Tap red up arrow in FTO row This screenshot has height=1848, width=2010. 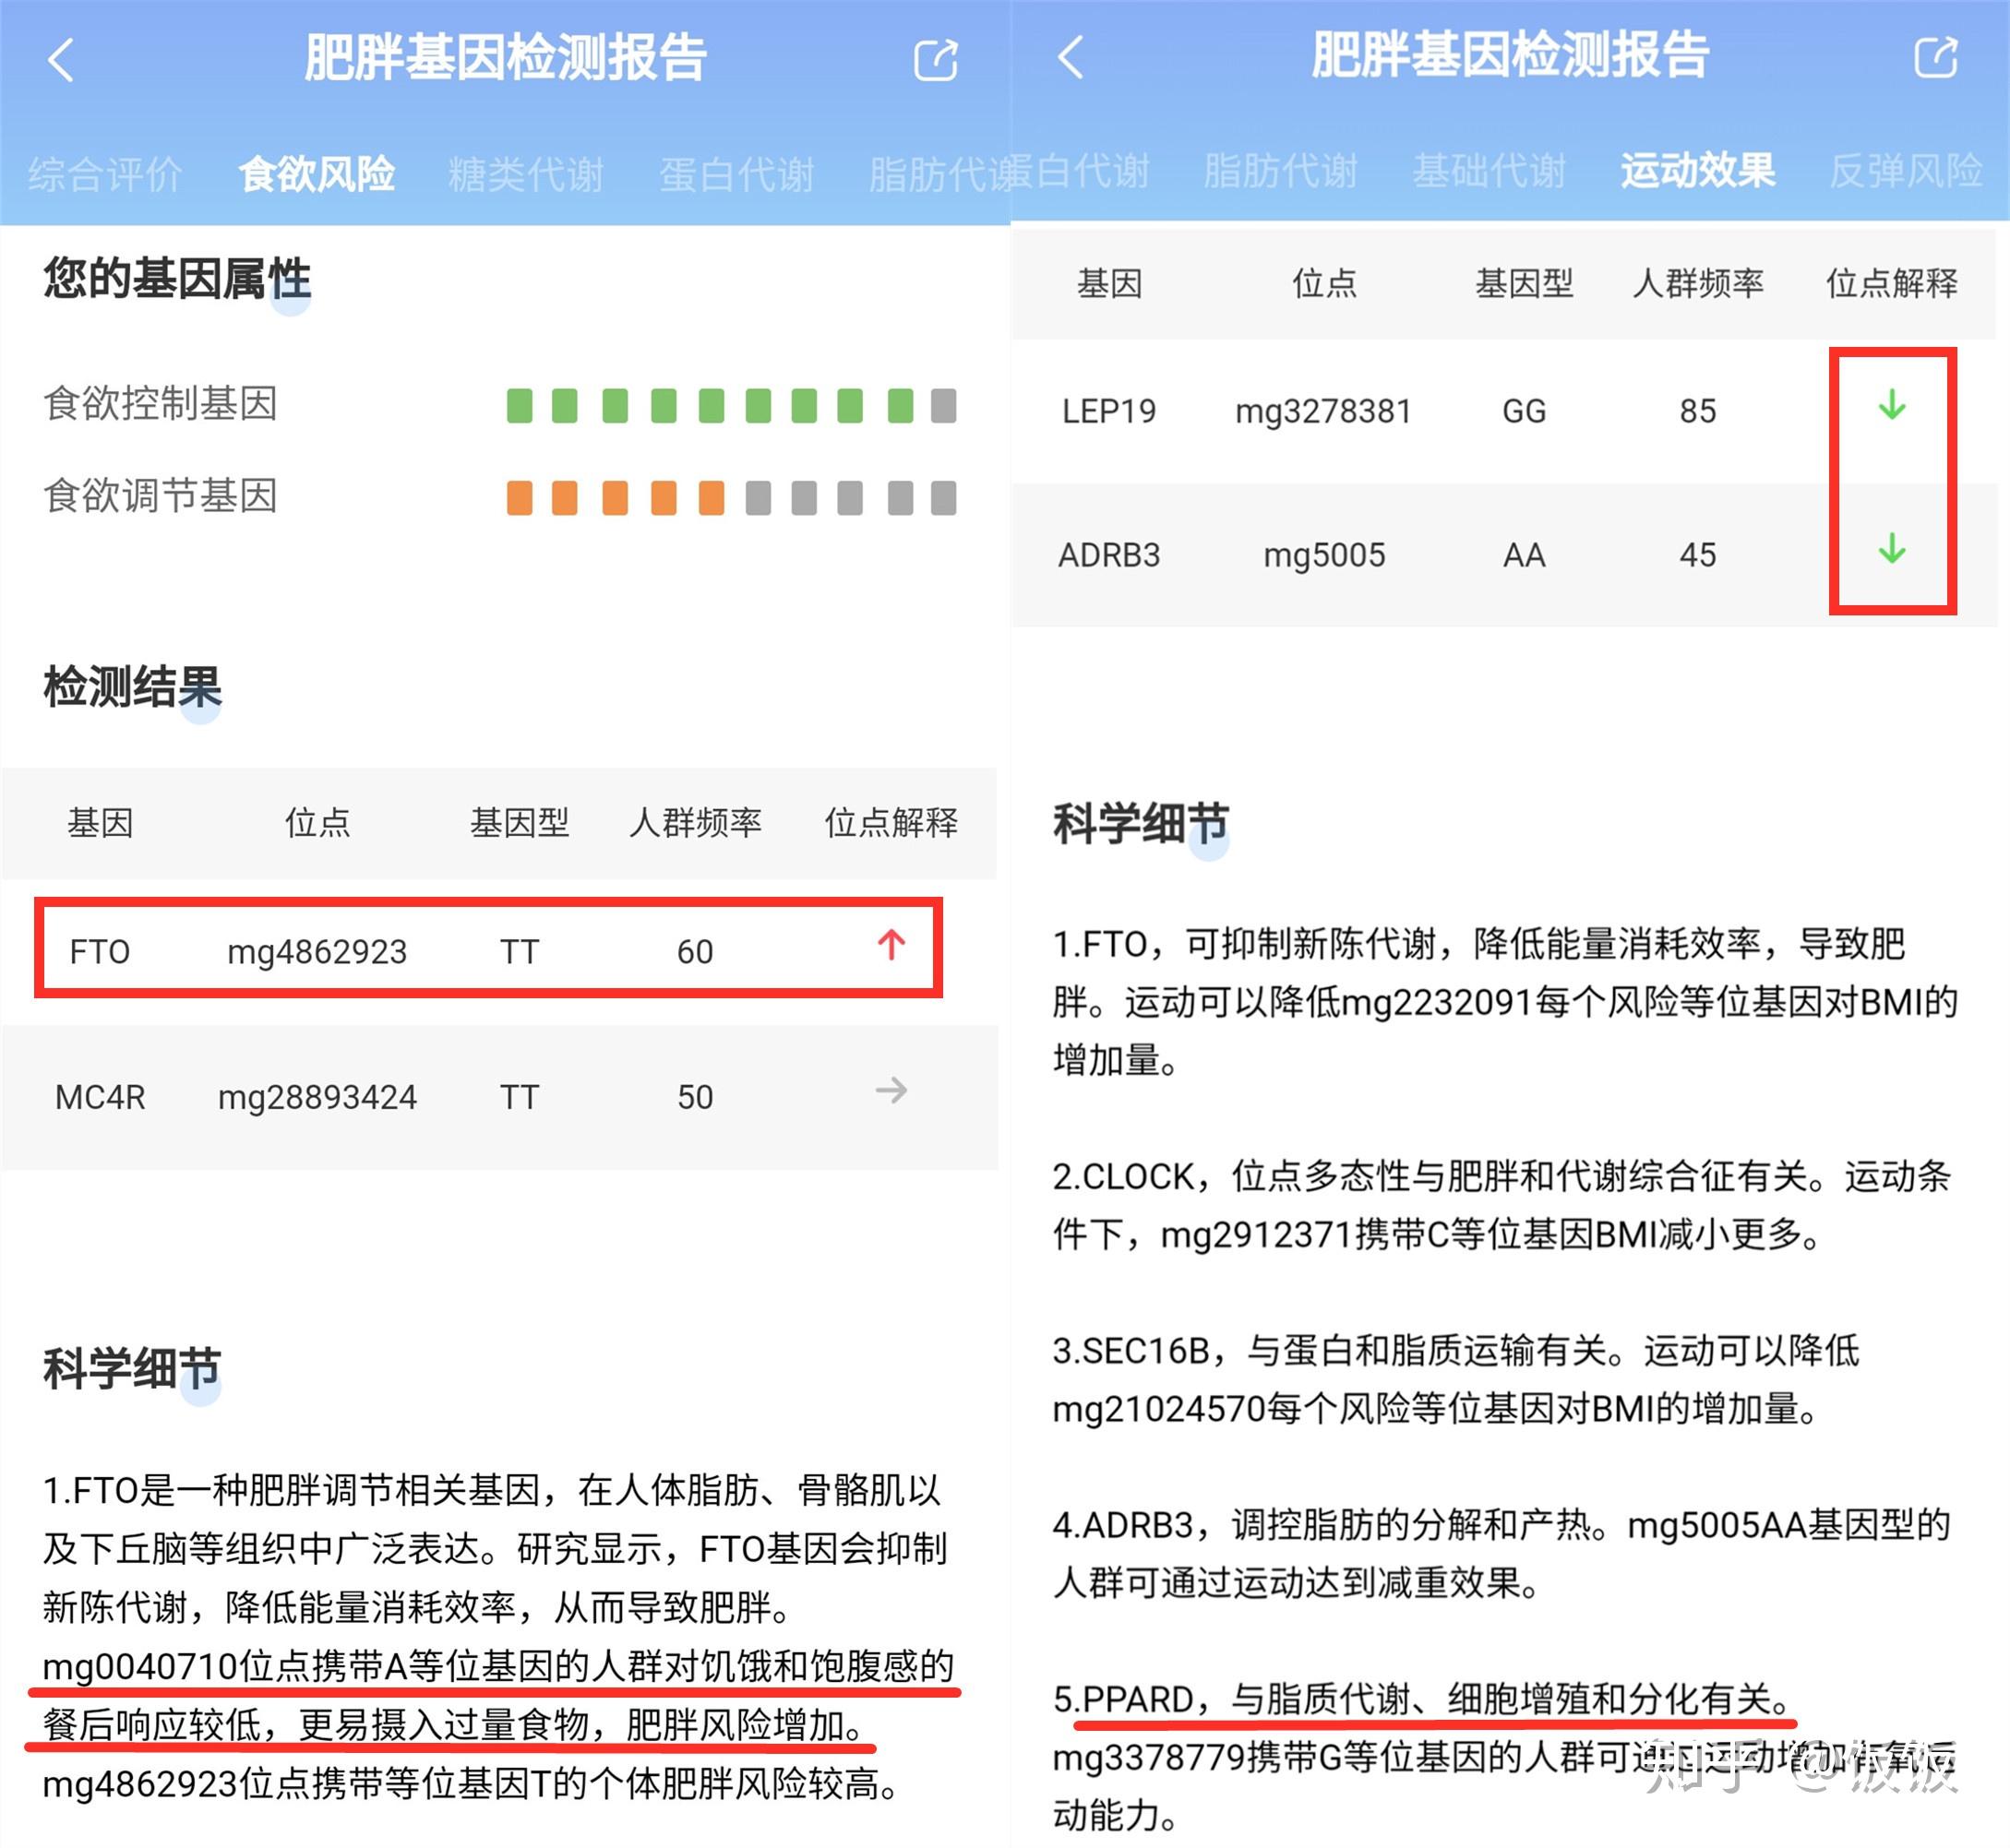tap(891, 945)
